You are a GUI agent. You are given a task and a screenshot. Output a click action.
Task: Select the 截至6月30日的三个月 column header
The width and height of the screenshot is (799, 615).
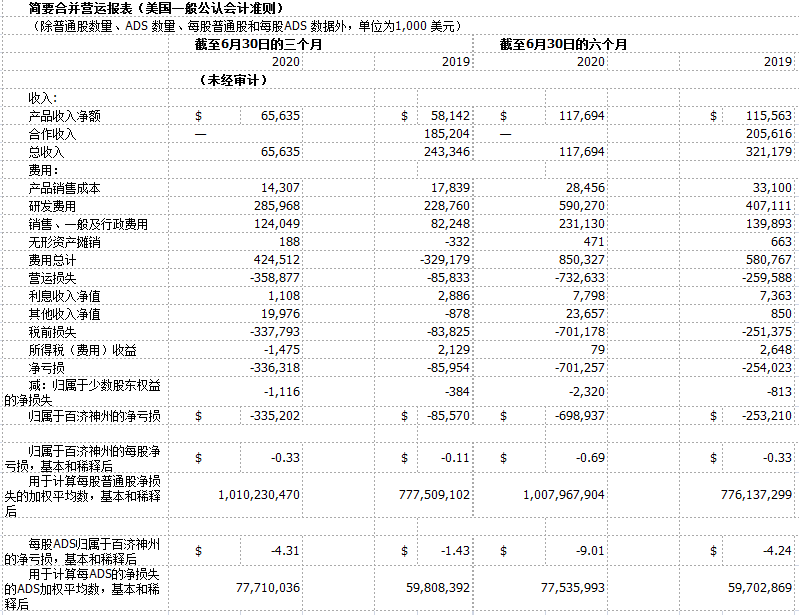pyautogui.click(x=259, y=45)
